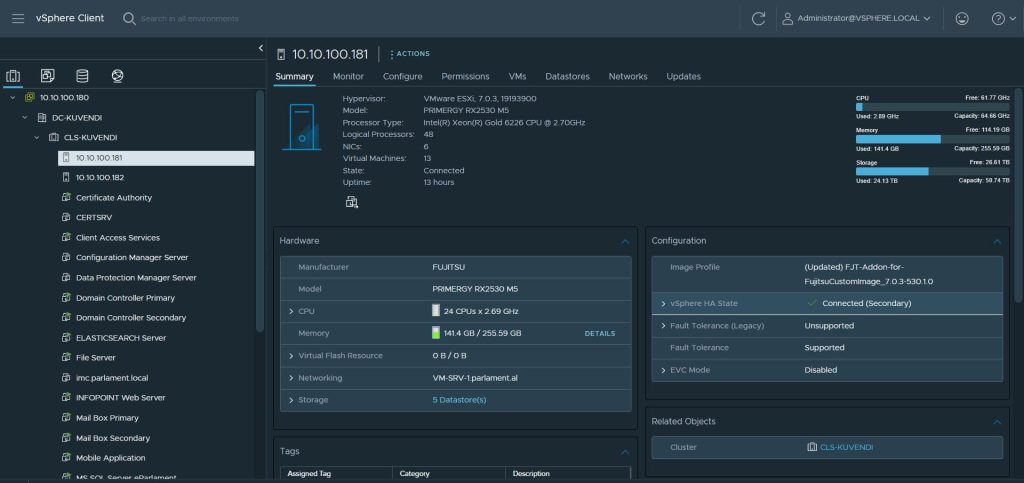Click the 5 Datastore(s) link
Viewport: 1024px width, 483px height.
(x=459, y=400)
